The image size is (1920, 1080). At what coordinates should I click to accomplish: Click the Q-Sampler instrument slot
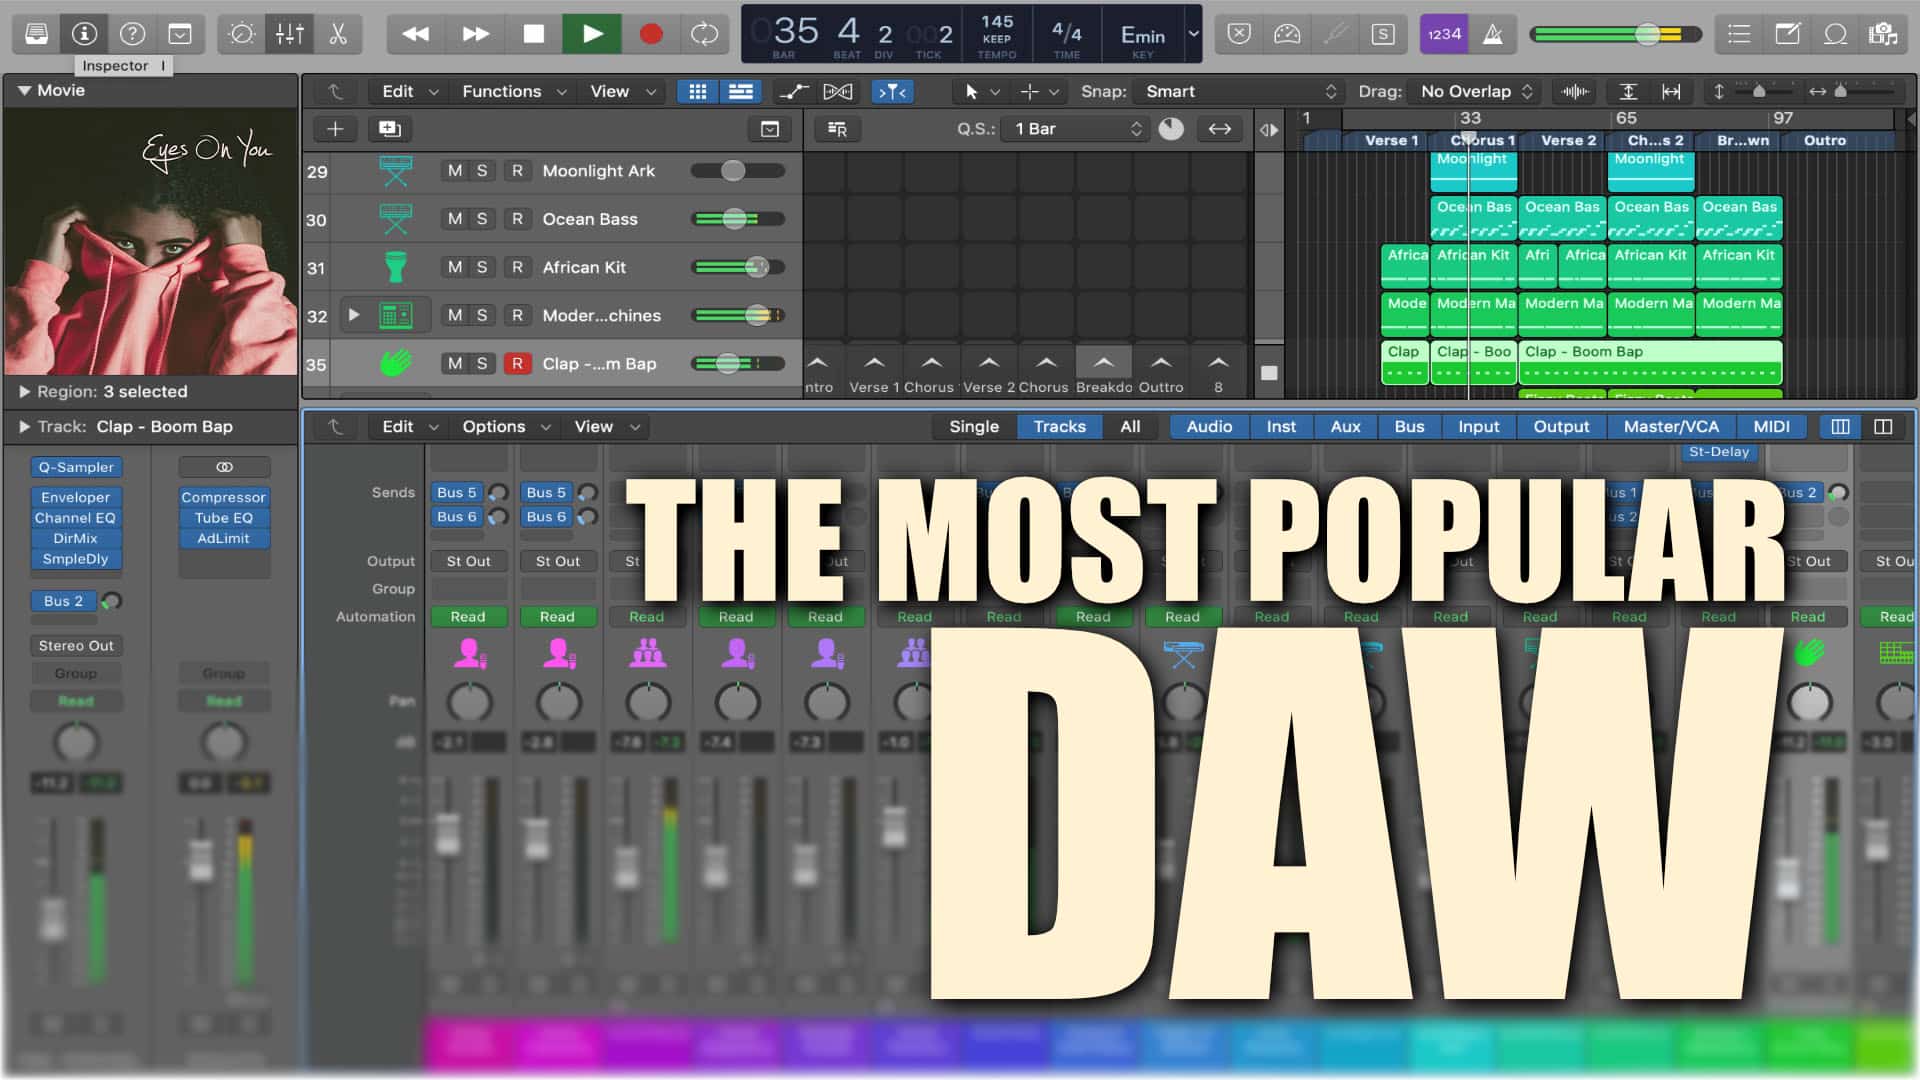click(76, 467)
